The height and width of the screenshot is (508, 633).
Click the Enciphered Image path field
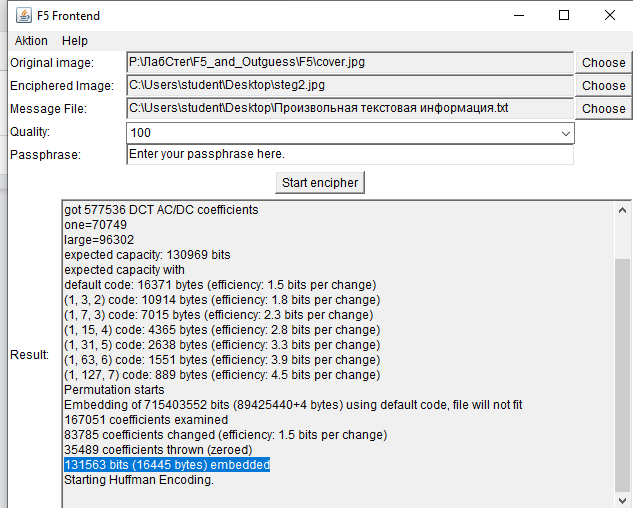click(350, 86)
